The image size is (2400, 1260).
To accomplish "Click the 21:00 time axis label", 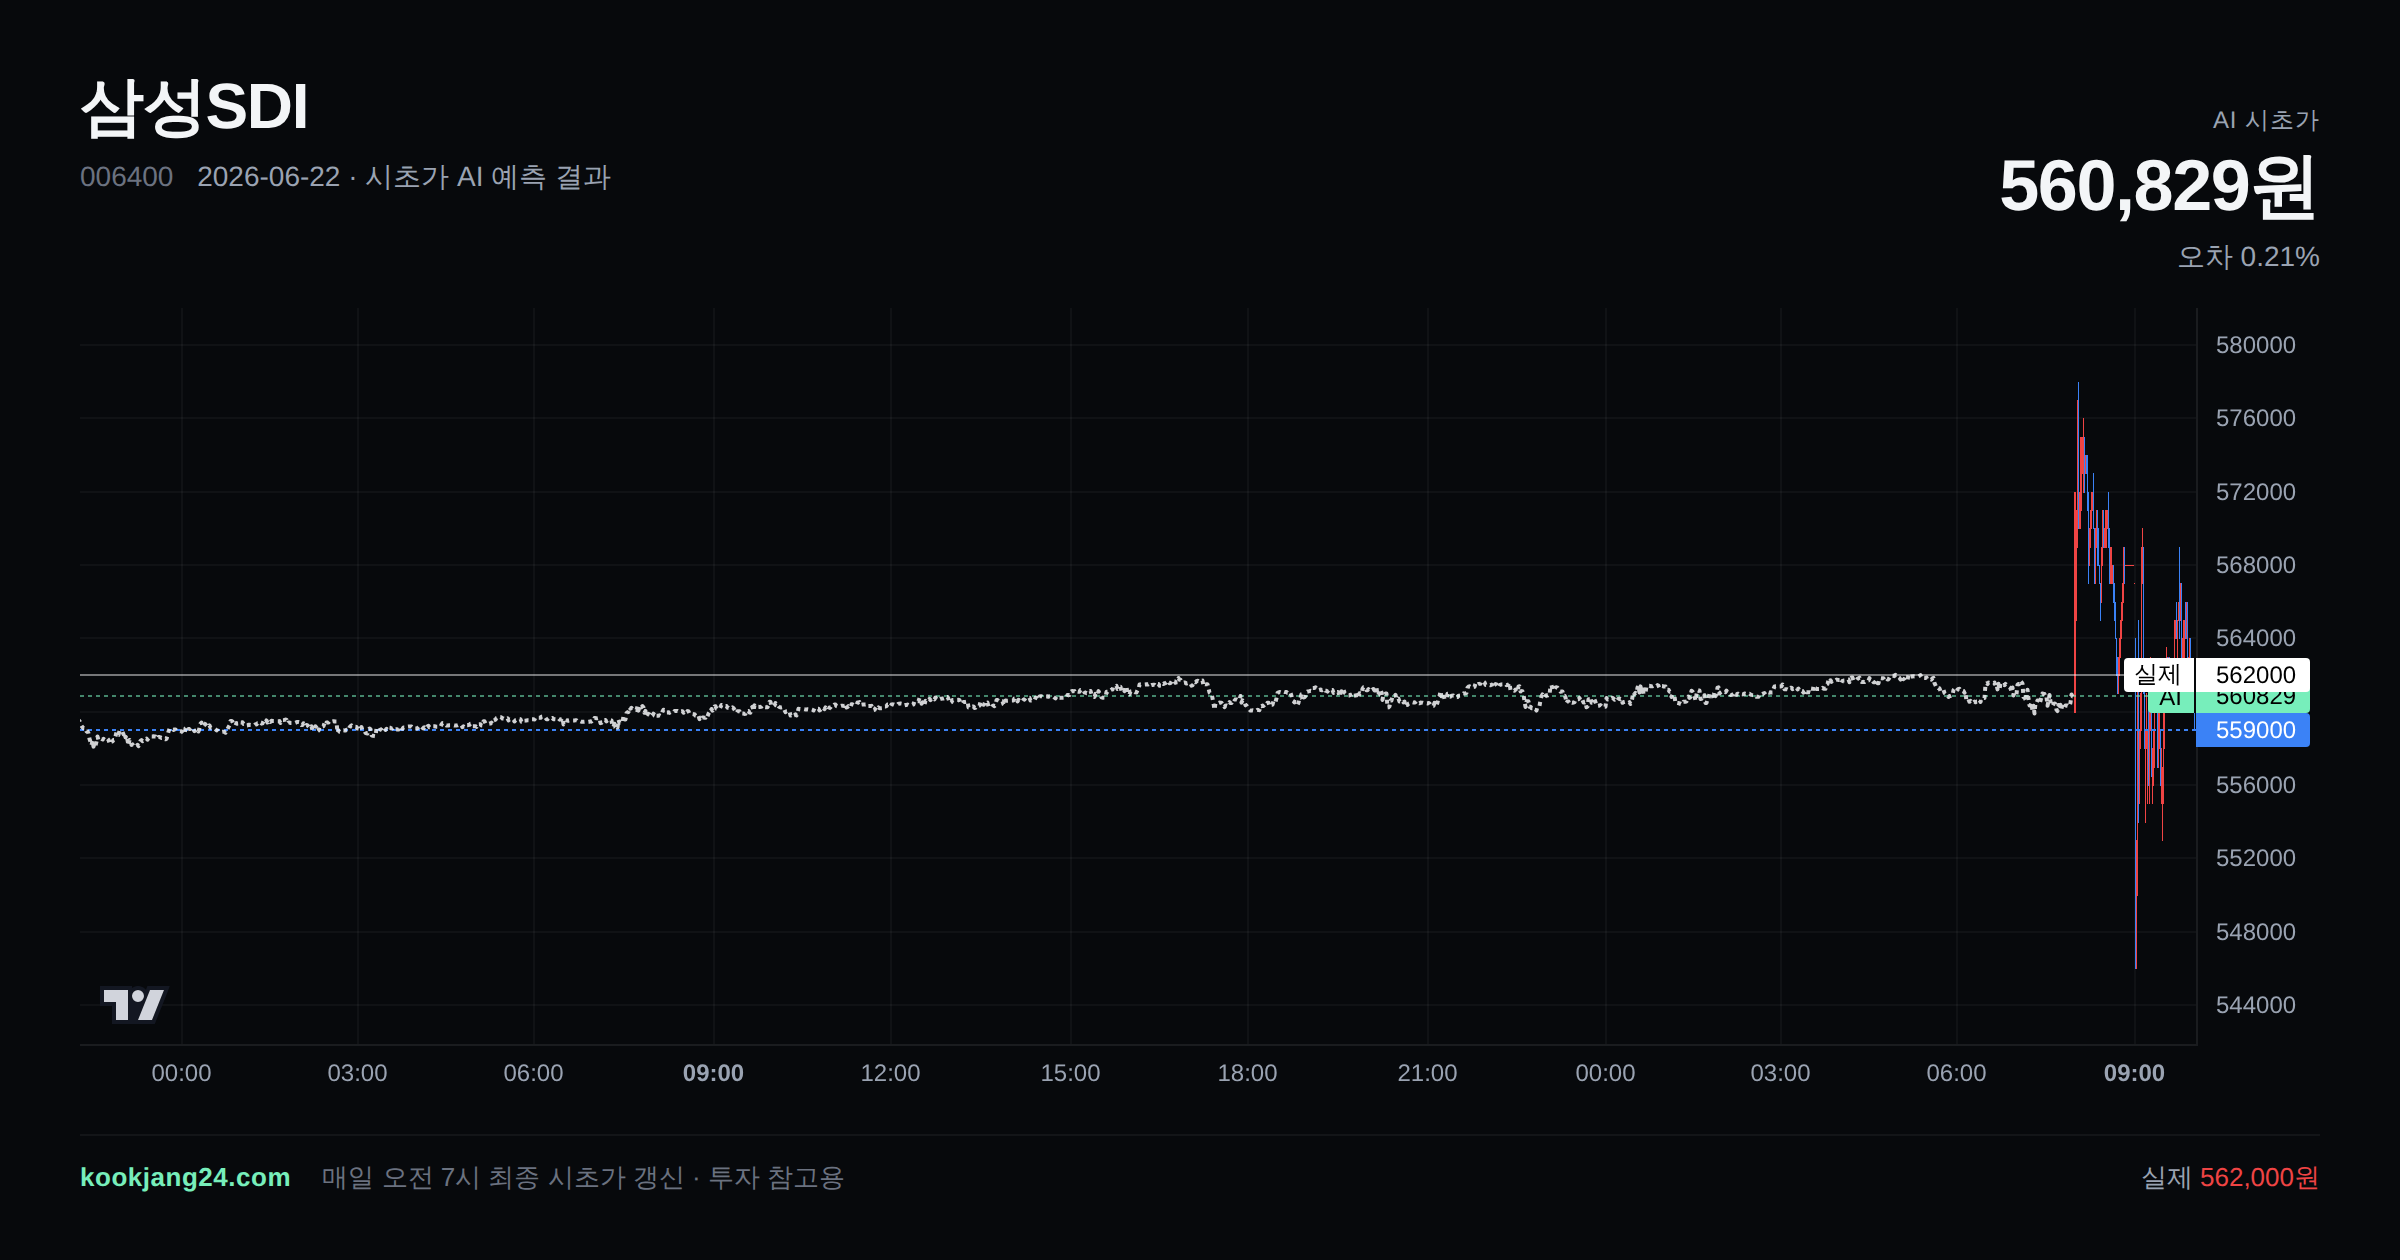I will (x=1427, y=1073).
